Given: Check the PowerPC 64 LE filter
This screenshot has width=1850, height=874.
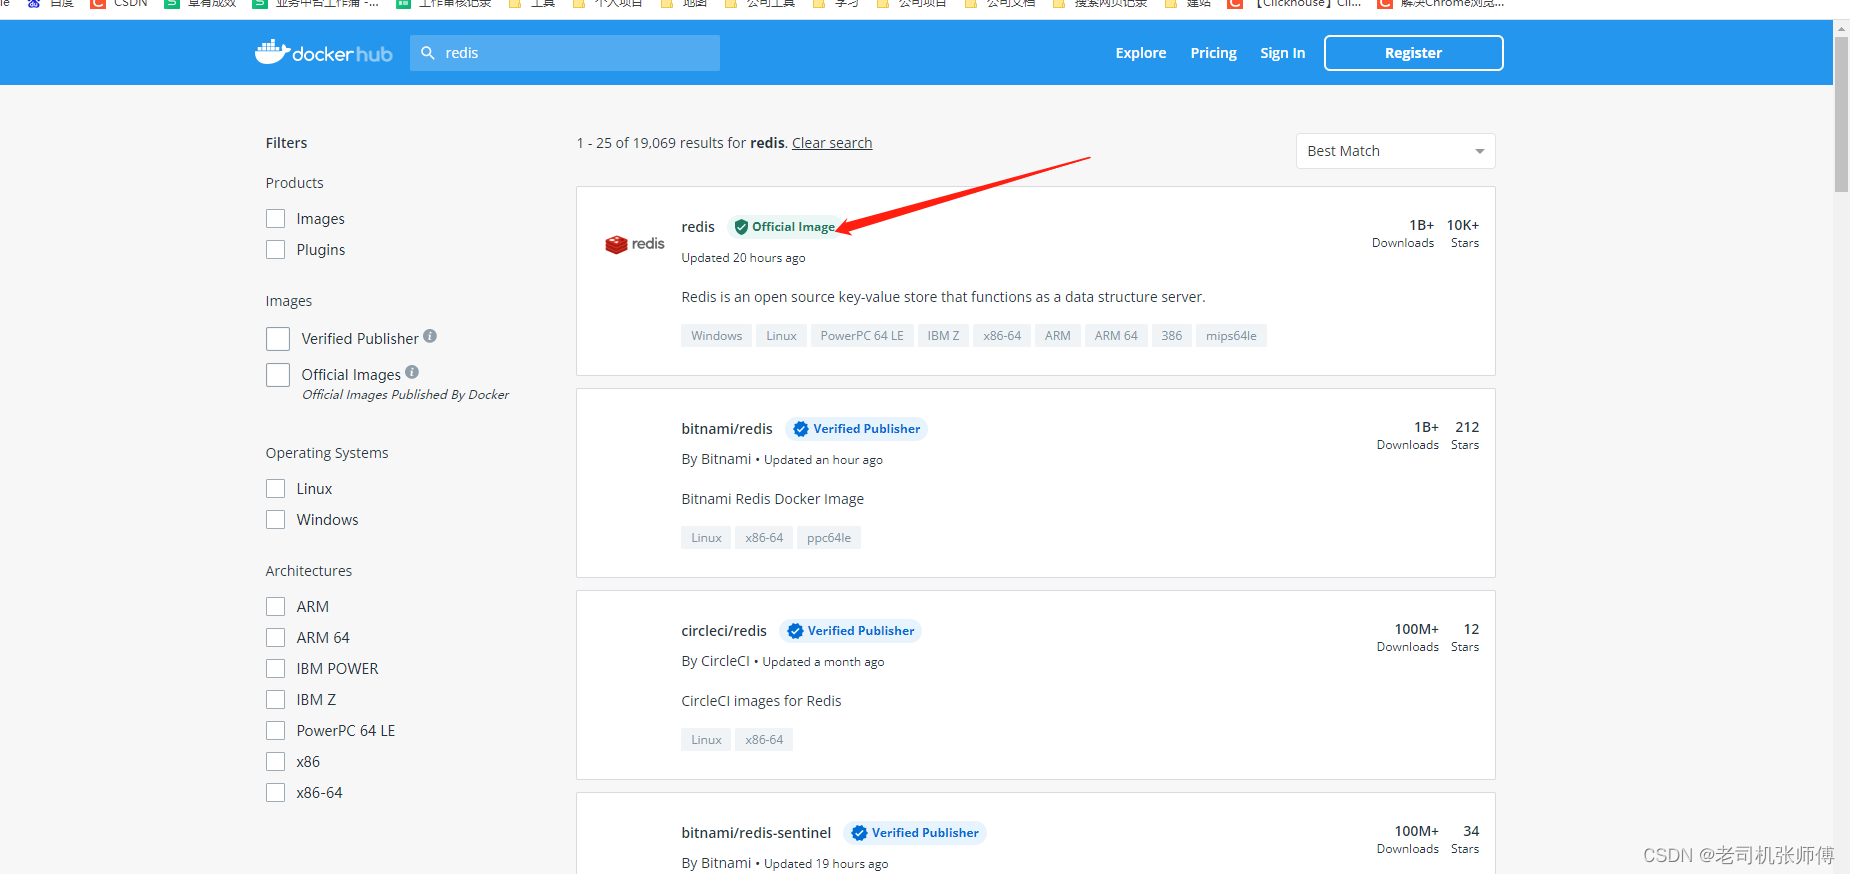Looking at the screenshot, I should (276, 731).
